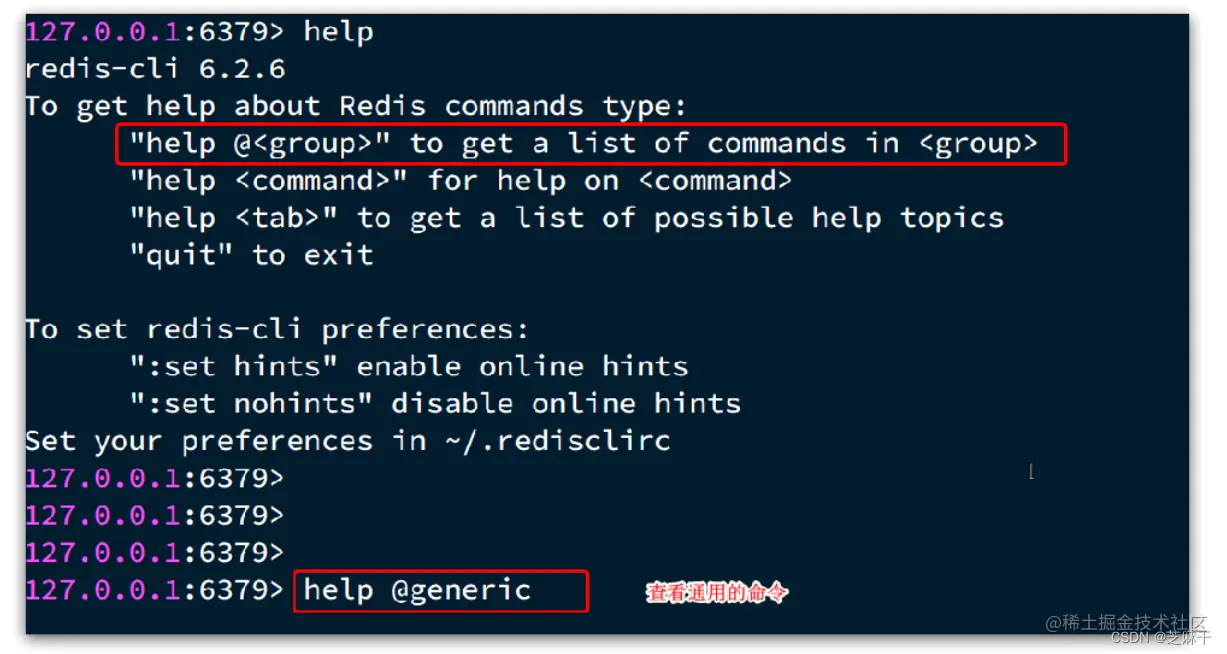Viewport: 1227px width, 654px height.
Task: Click the second empty 127.0.0.1:6379> prompt
Action: coord(155,516)
